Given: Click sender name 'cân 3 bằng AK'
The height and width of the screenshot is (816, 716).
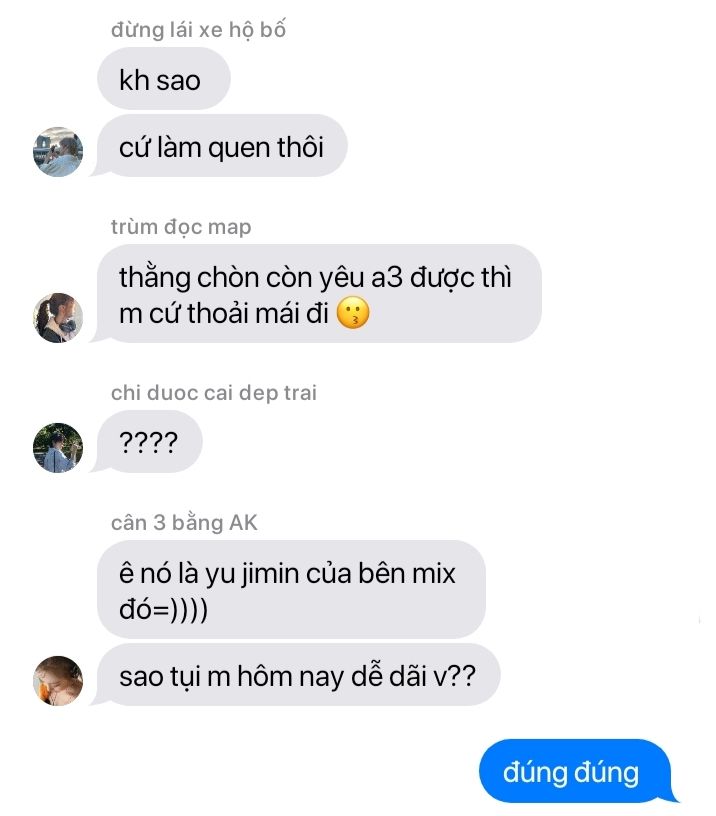Looking at the screenshot, I should click(184, 522).
